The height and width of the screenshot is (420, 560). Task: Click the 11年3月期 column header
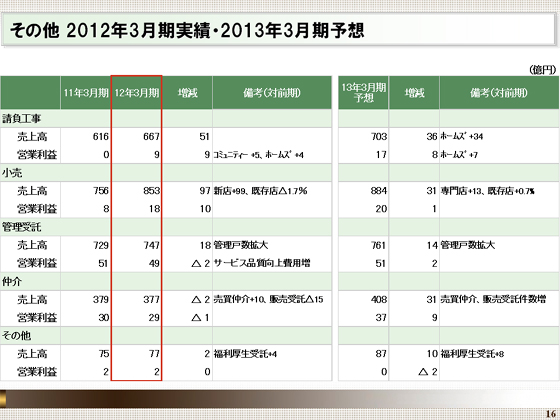[x=86, y=93]
